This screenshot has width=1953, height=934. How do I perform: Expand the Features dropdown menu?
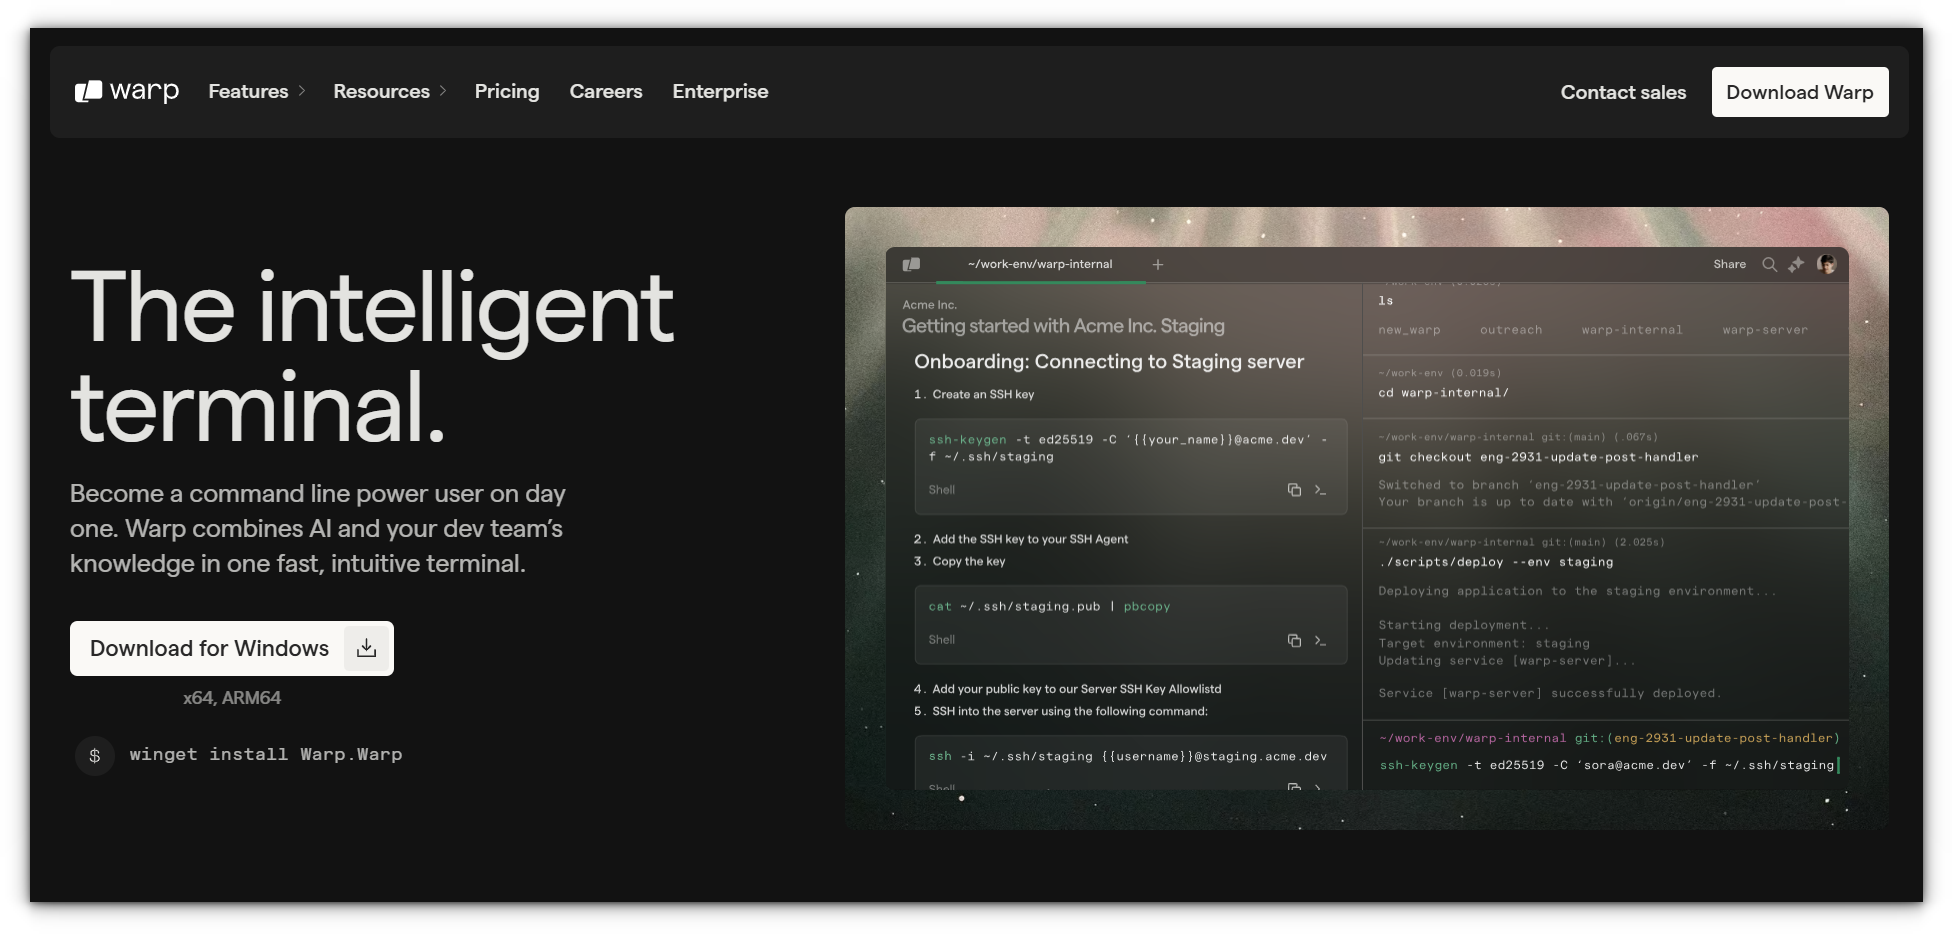coord(257,91)
